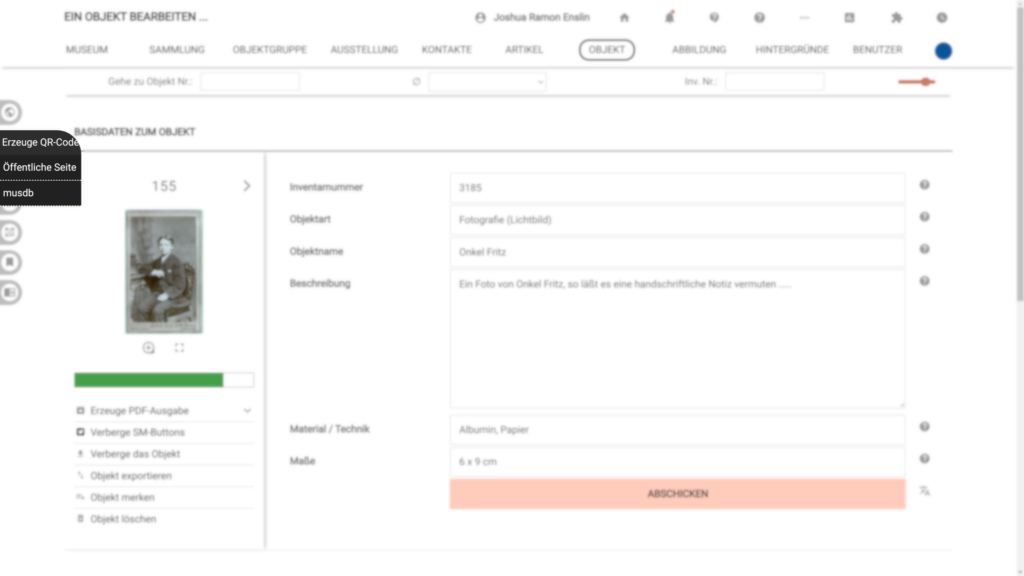1024x576 pixels.
Task: Select the OBJEKT menu item
Action: (x=607, y=50)
